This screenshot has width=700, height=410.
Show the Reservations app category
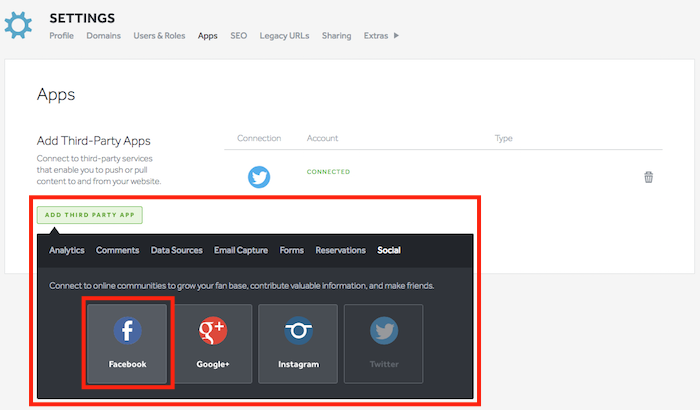[340, 250]
